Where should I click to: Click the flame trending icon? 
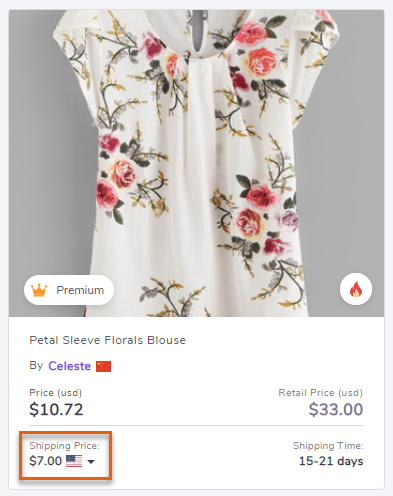356,289
